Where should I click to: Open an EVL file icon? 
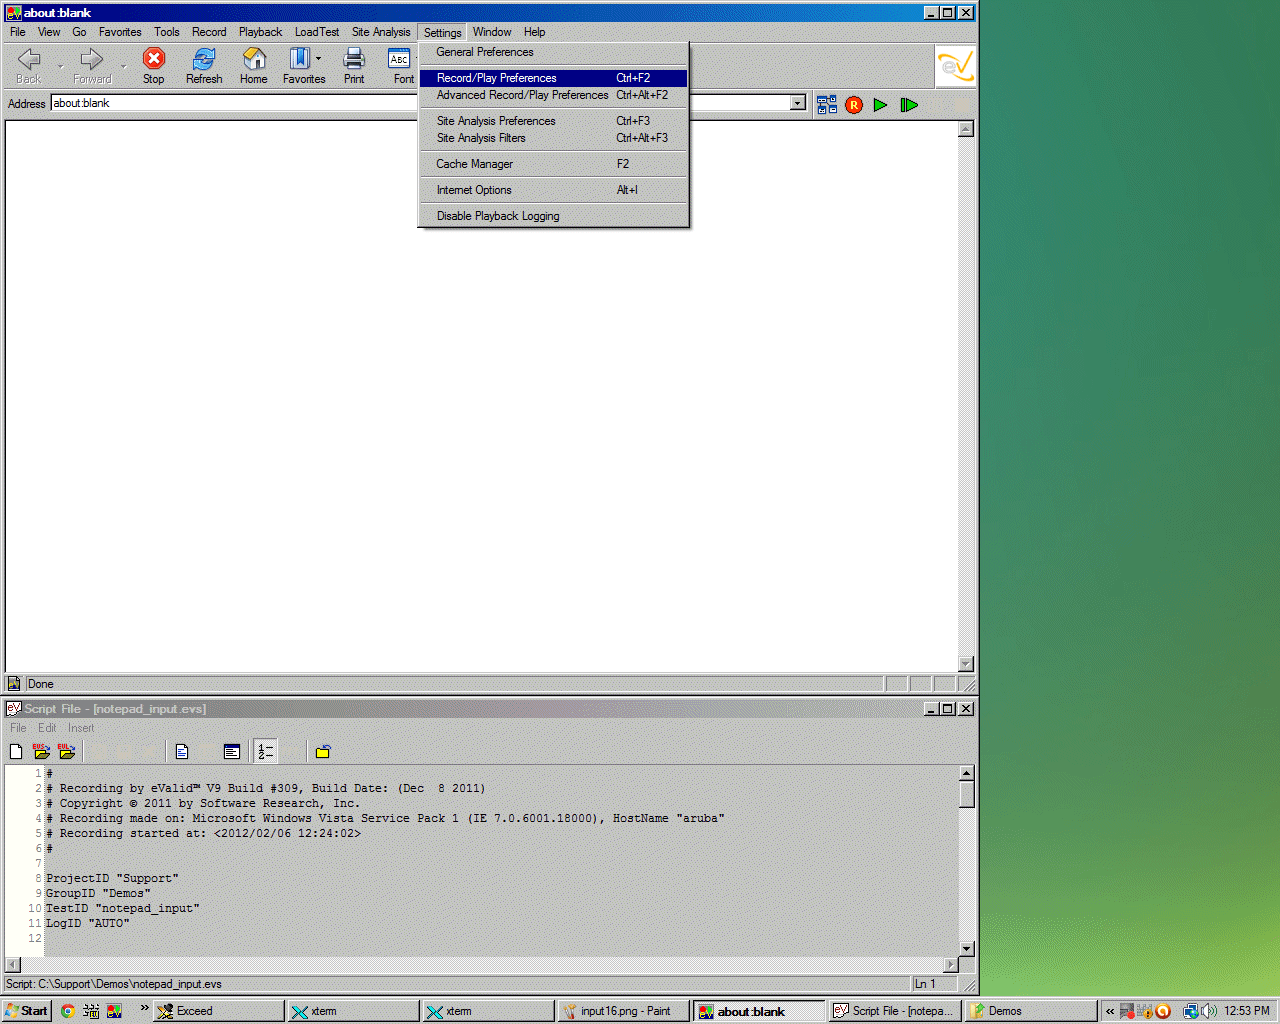[x=67, y=751]
